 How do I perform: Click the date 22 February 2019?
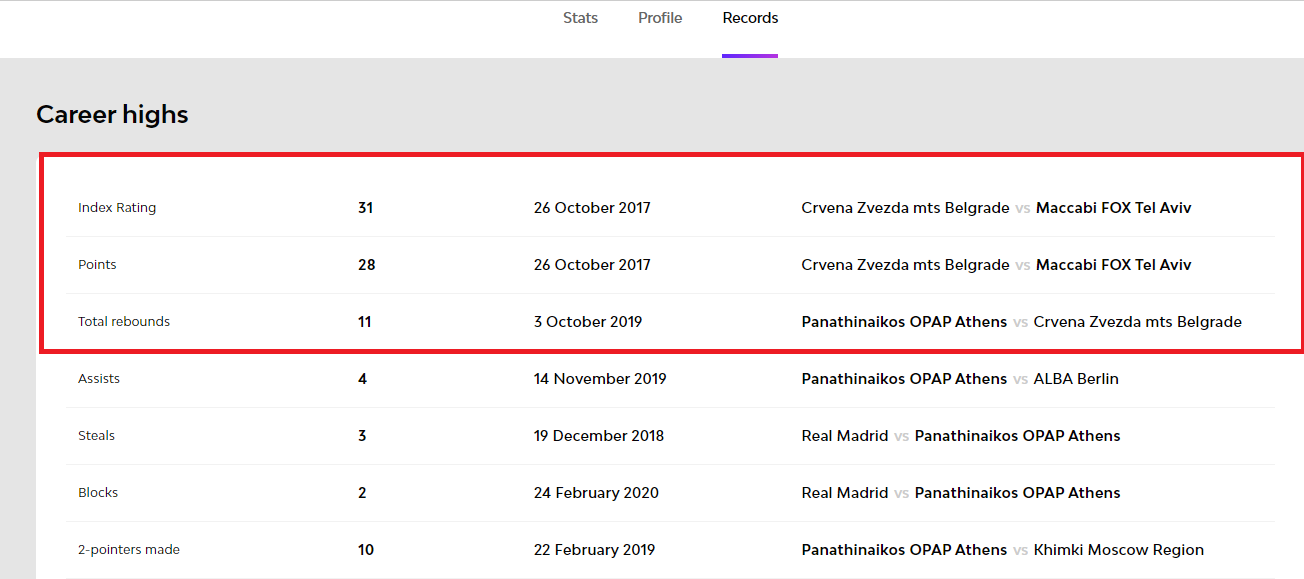(595, 550)
